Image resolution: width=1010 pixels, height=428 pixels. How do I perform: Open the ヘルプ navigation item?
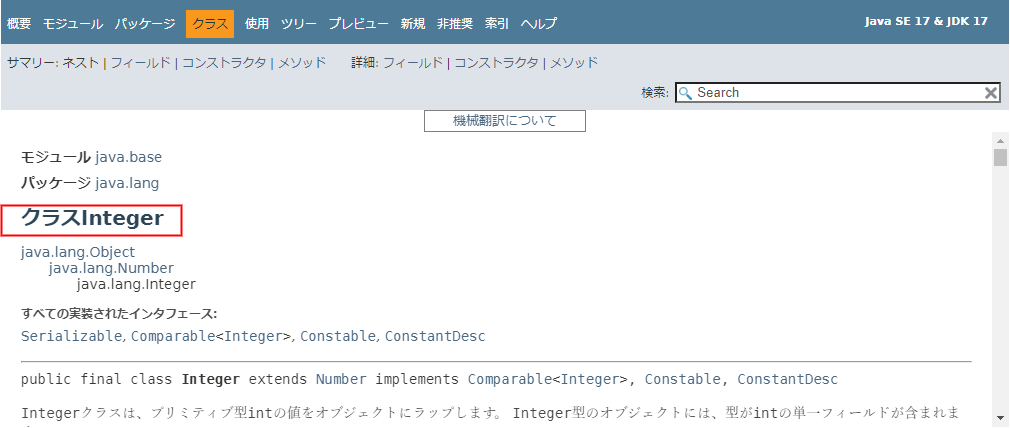point(539,24)
